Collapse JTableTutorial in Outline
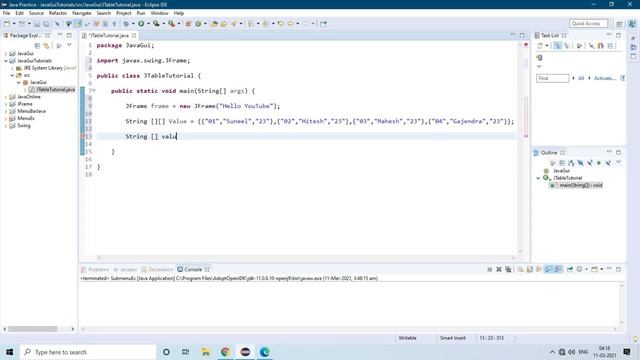Screen dimensions: 640x360 click(538, 178)
